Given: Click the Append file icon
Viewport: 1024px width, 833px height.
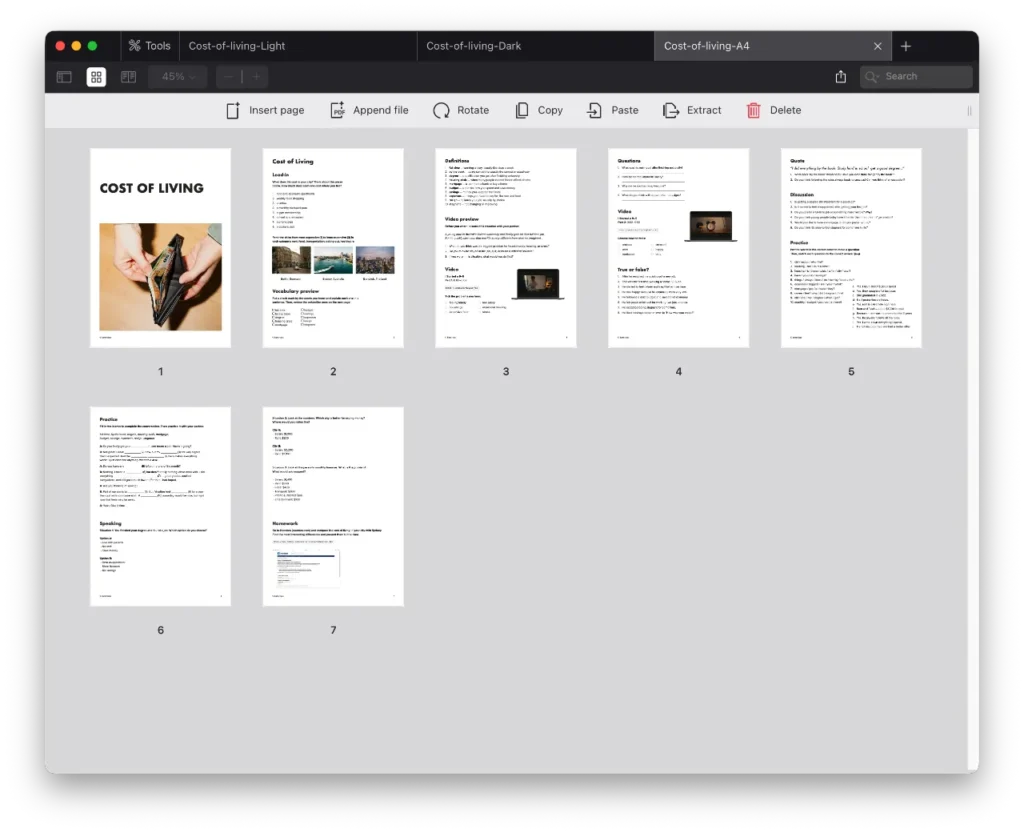Looking at the screenshot, I should coord(338,110).
